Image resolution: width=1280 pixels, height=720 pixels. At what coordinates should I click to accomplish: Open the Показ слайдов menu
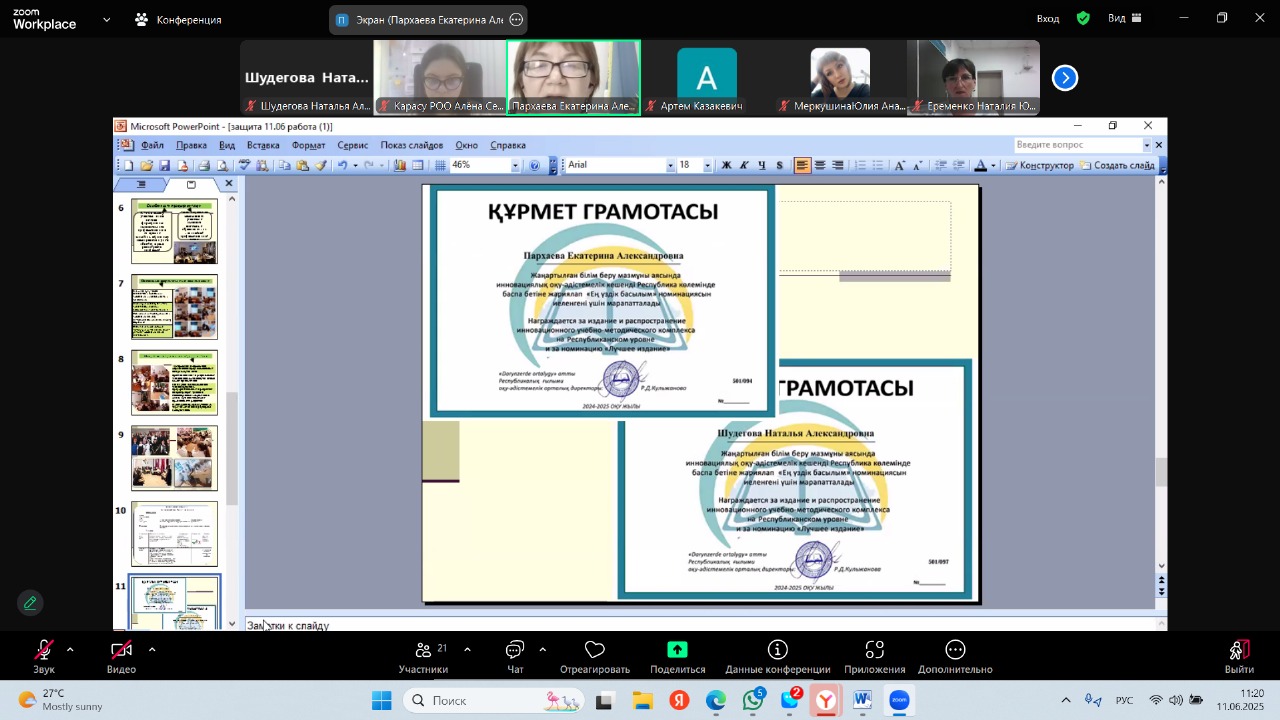point(411,145)
